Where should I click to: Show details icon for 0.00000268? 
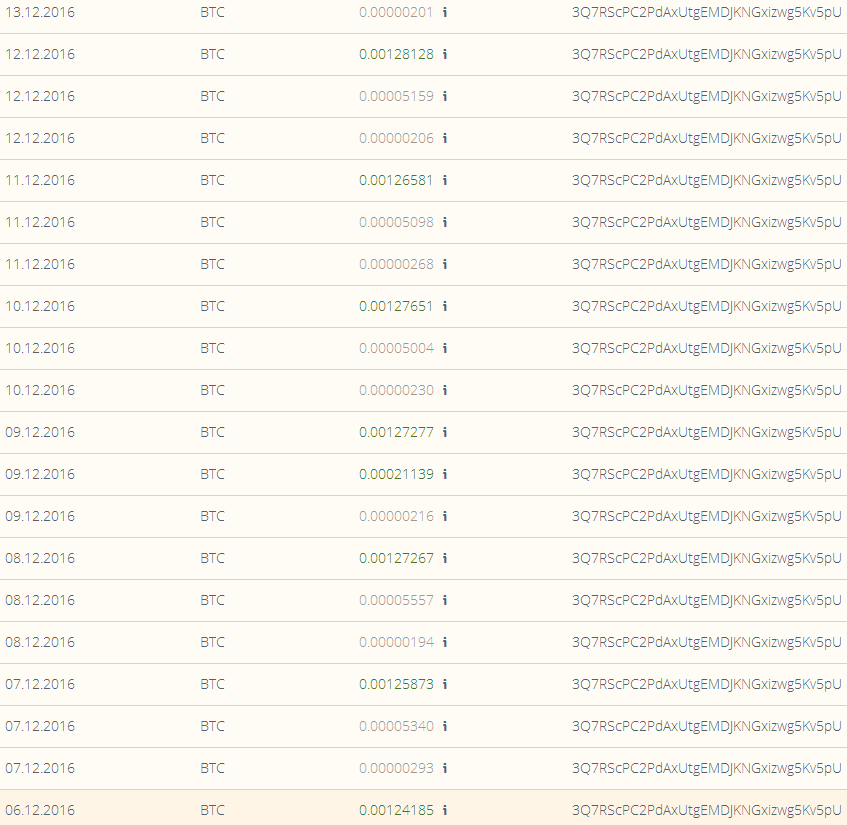click(x=445, y=264)
